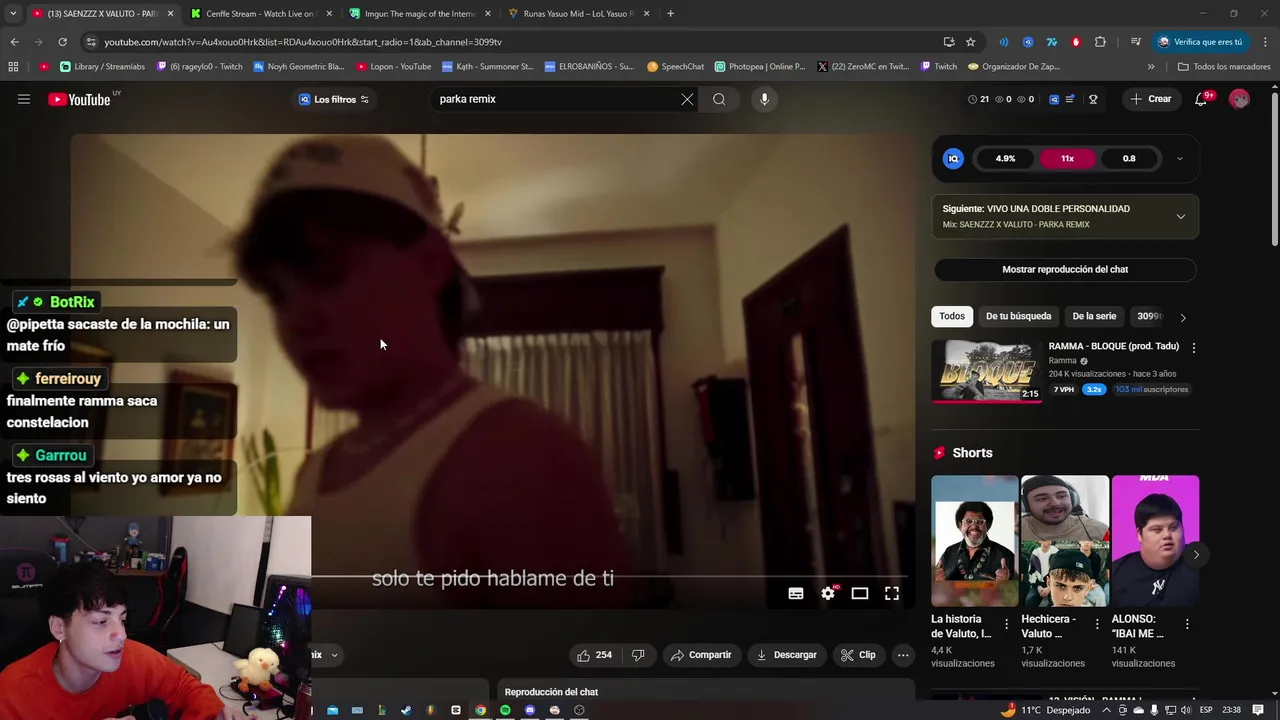Open the YouTube hamburger guide menu

24,99
